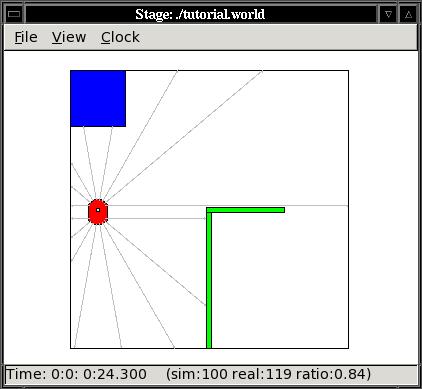Click the blue square block

98,99
